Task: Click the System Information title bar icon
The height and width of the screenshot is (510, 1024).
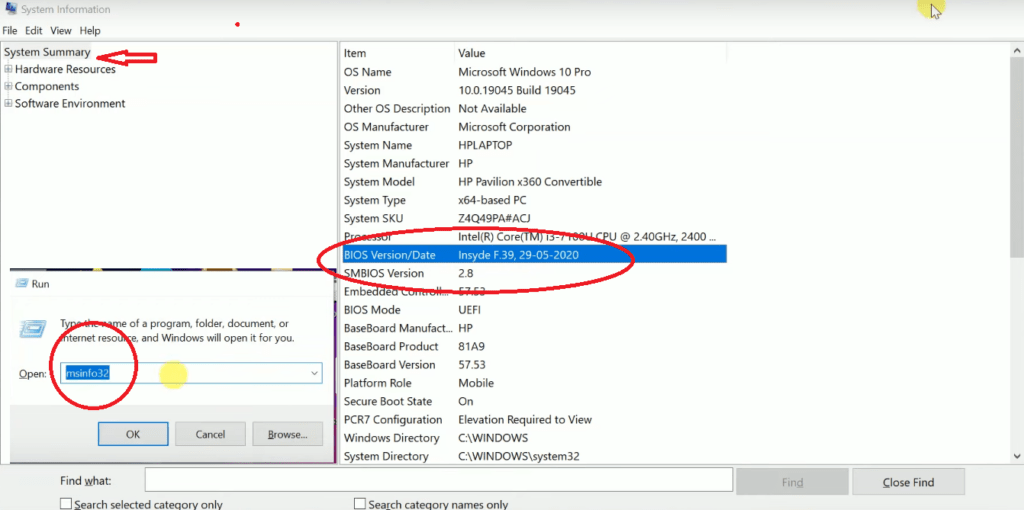Action: 10,9
